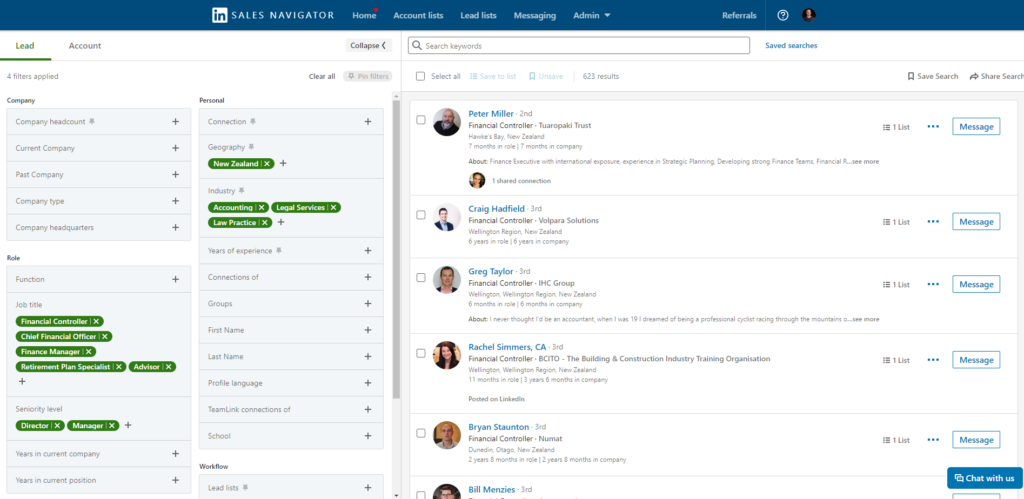Select the Peter Miller result checkbox
The width and height of the screenshot is (1024, 499).
click(x=421, y=120)
